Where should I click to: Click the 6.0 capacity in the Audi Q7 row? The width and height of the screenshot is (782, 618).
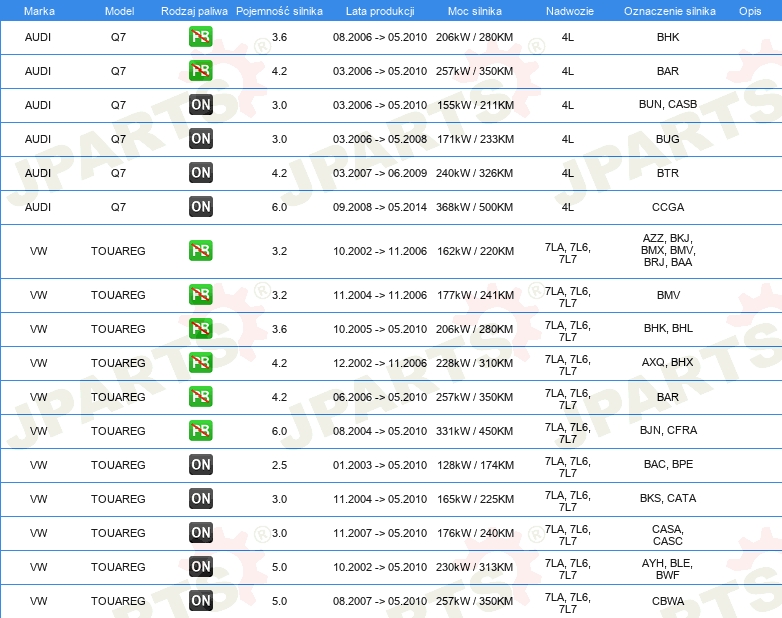tap(279, 207)
